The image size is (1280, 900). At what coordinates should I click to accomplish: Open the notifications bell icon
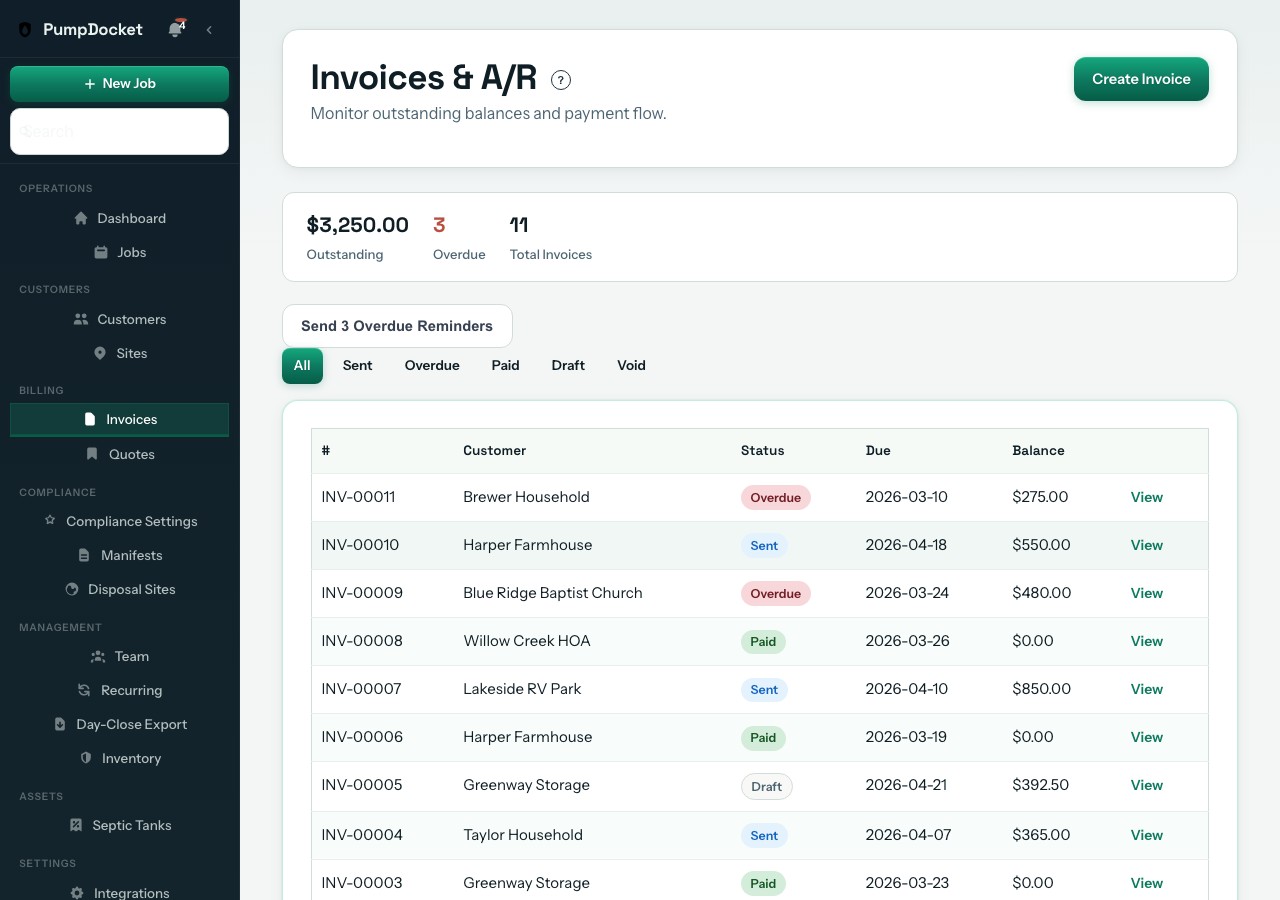[x=176, y=29]
